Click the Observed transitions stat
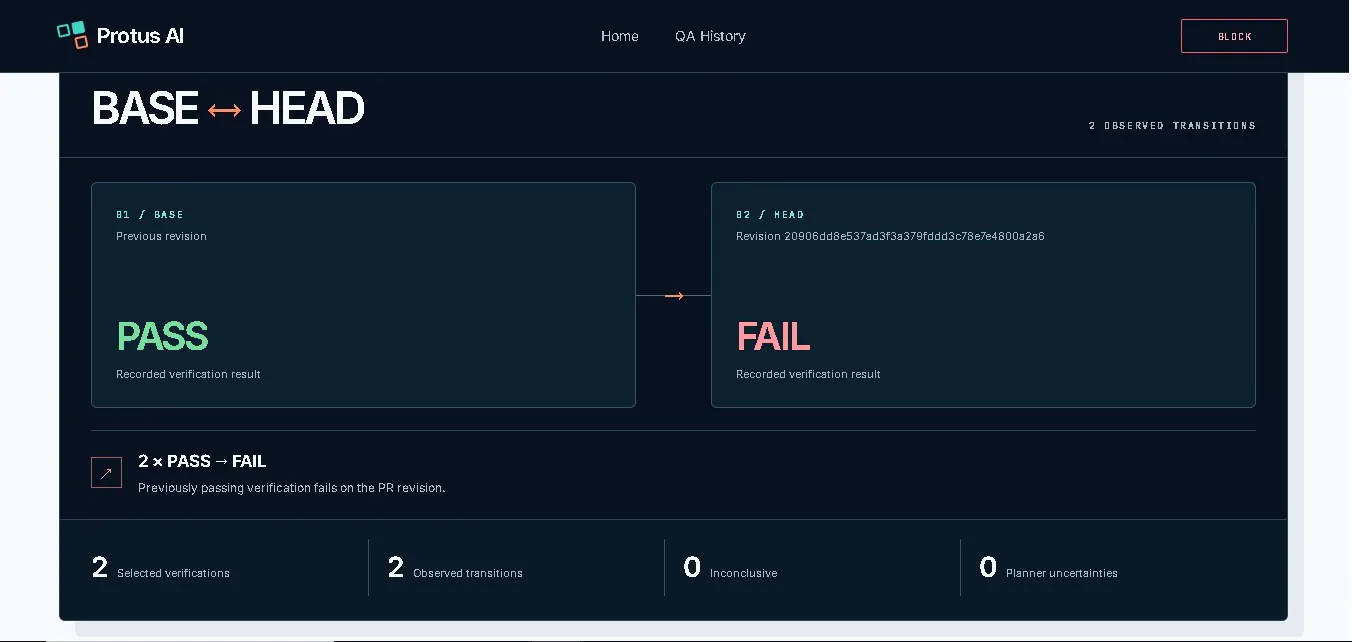Screen dimensions: 1352x642 tap(455, 568)
